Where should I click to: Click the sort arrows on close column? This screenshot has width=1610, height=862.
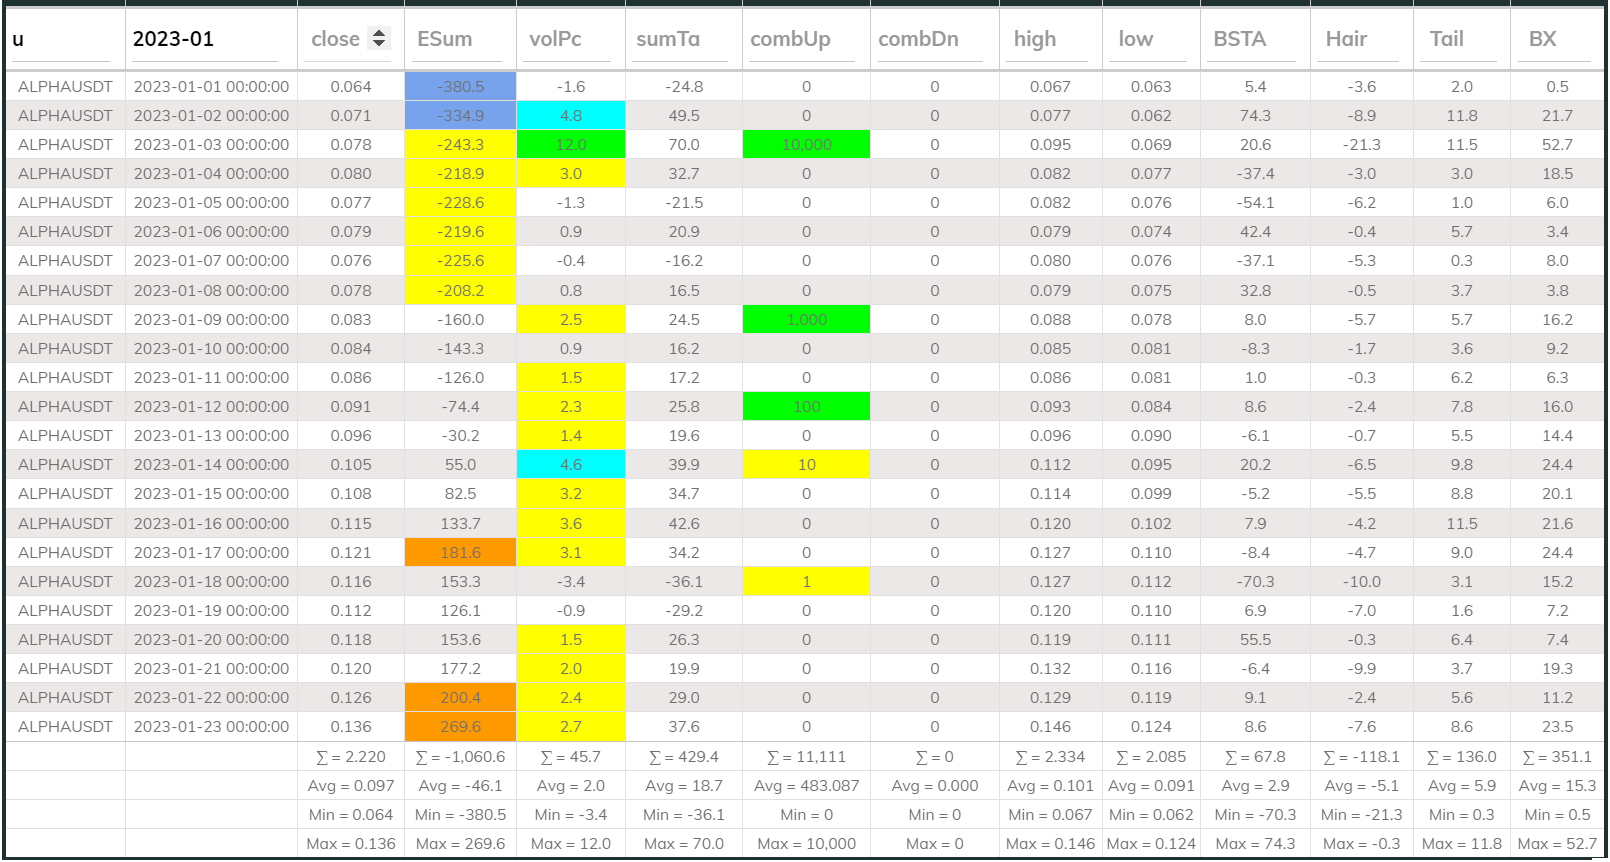point(378,39)
